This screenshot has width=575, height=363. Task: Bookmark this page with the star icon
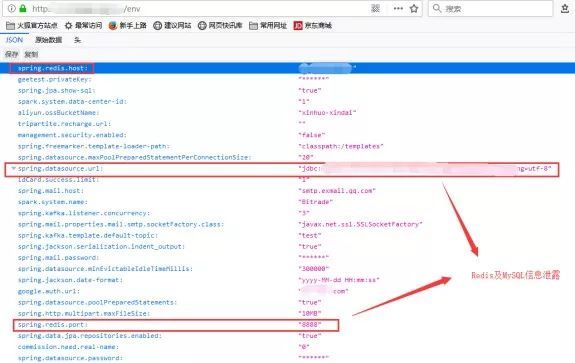(x=414, y=8)
